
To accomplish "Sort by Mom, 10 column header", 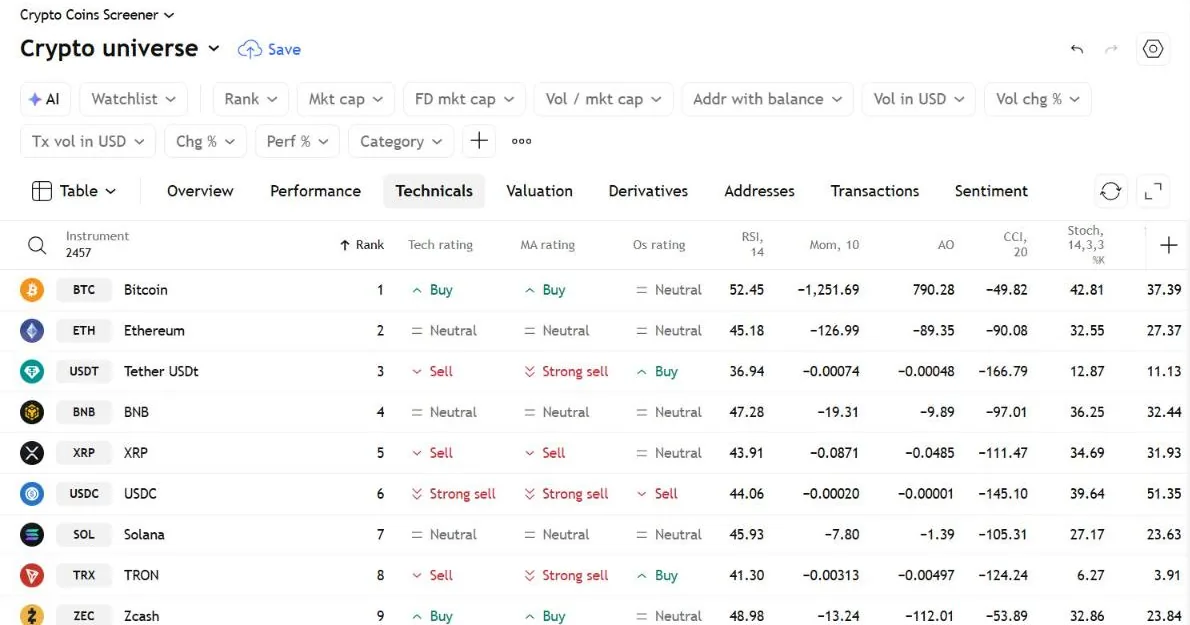I will 834,245.
